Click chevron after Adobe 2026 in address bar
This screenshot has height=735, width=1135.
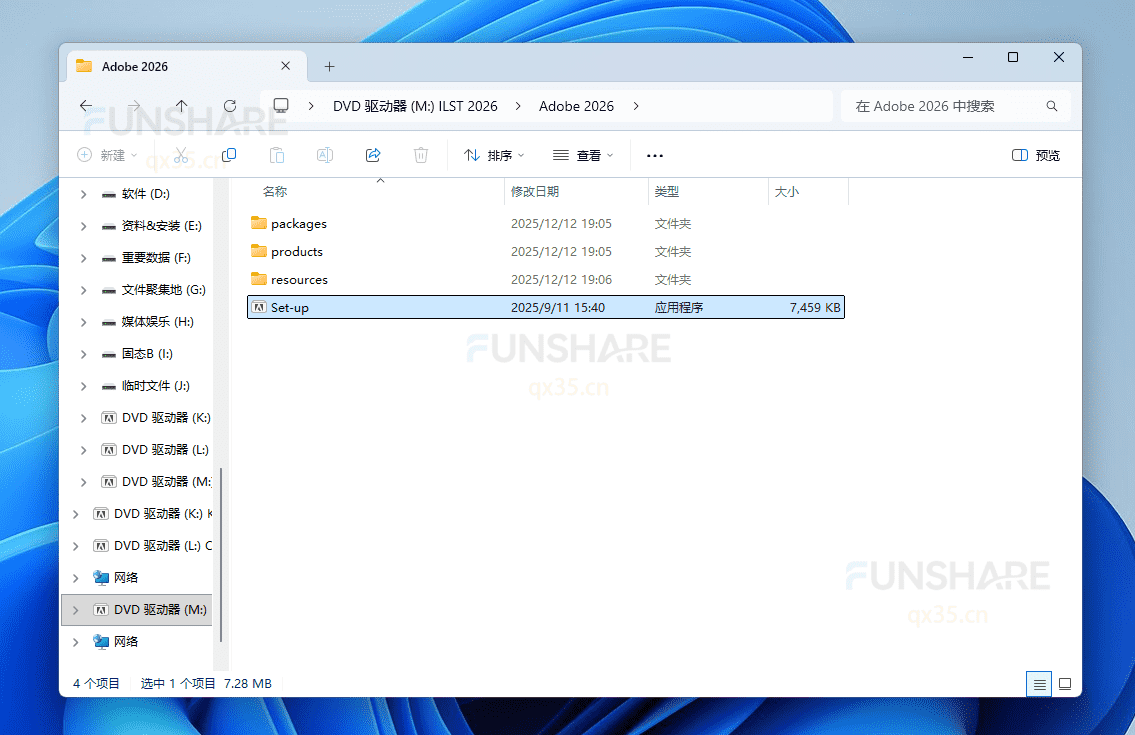[636, 106]
